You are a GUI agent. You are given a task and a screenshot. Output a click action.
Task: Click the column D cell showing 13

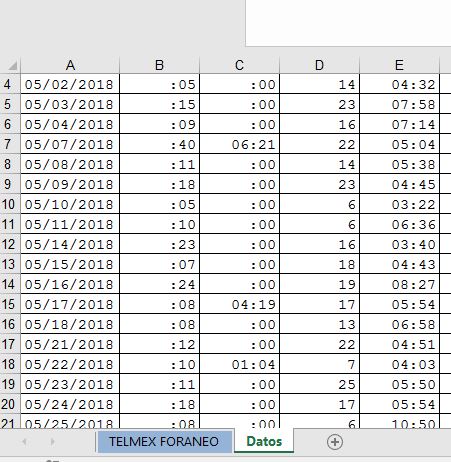[319, 324]
